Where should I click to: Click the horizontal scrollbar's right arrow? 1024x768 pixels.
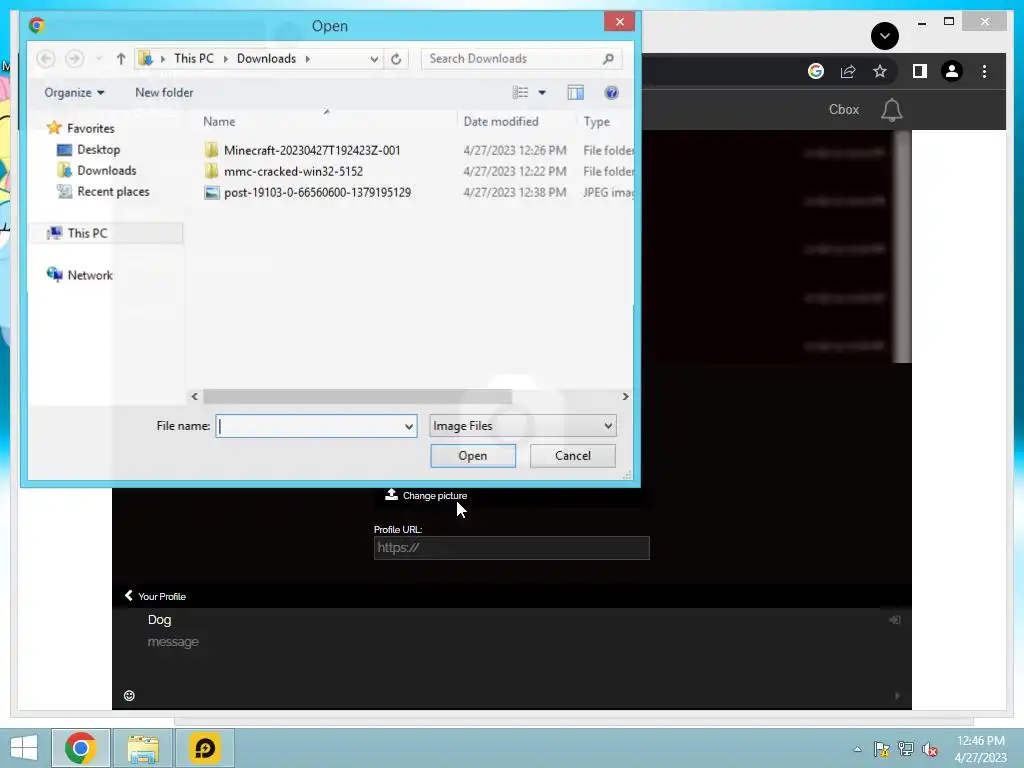pyautogui.click(x=625, y=396)
